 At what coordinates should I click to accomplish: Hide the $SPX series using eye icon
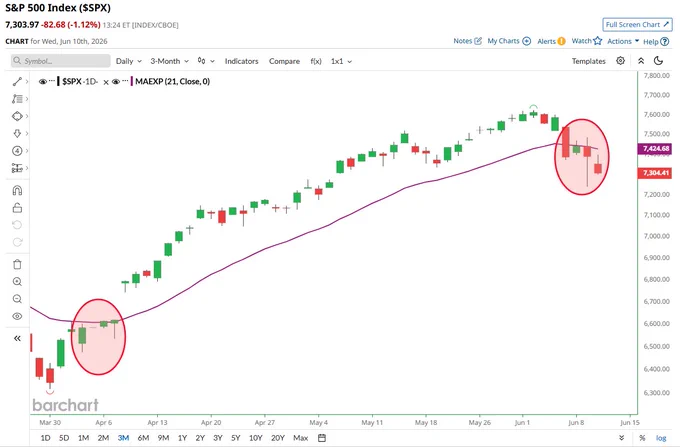pyautogui.click(x=42, y=82)
